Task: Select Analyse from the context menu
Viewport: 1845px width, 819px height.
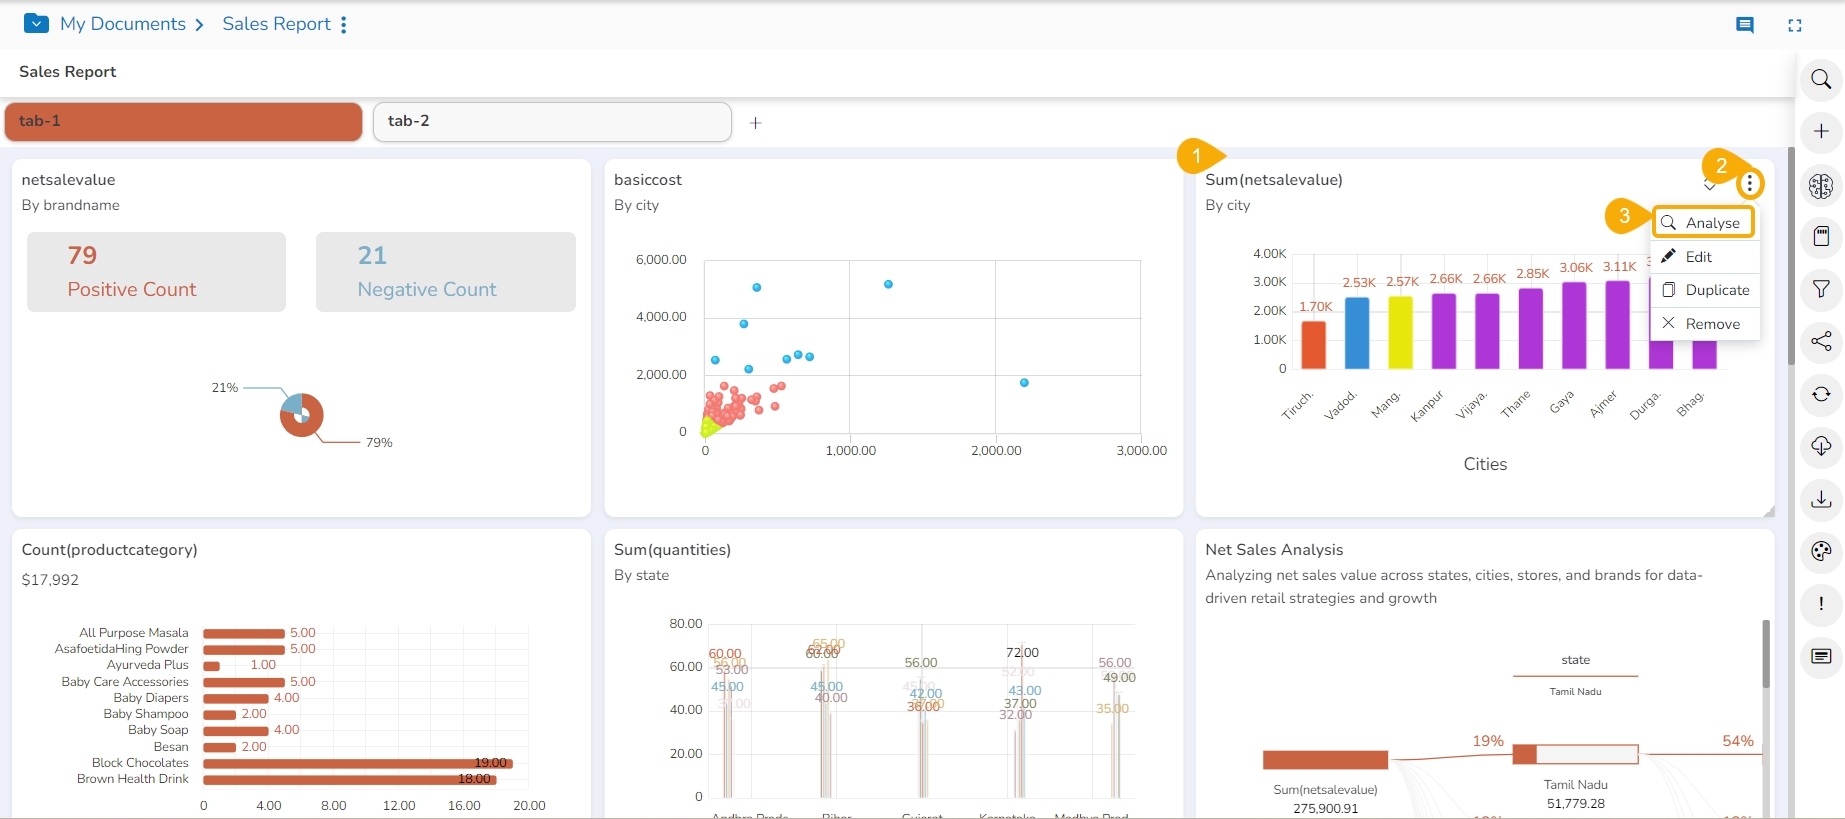Action: click(1703, 223)
